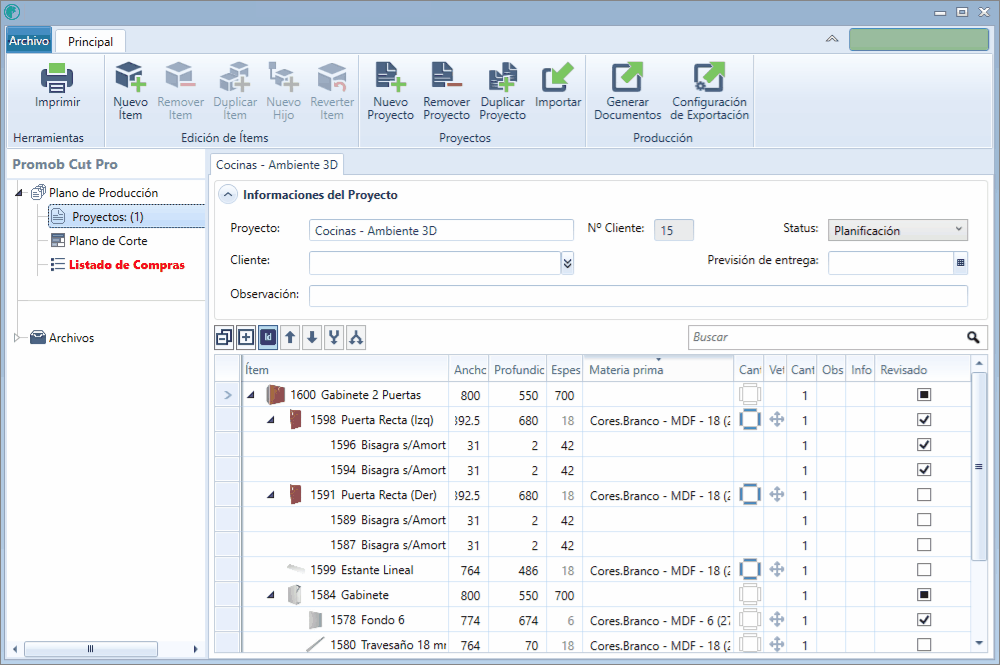Click the edge banding icon for 1598 Puerta Recta (Izq)
Viewport: 1000px width, 665px height.
(750, 420)
